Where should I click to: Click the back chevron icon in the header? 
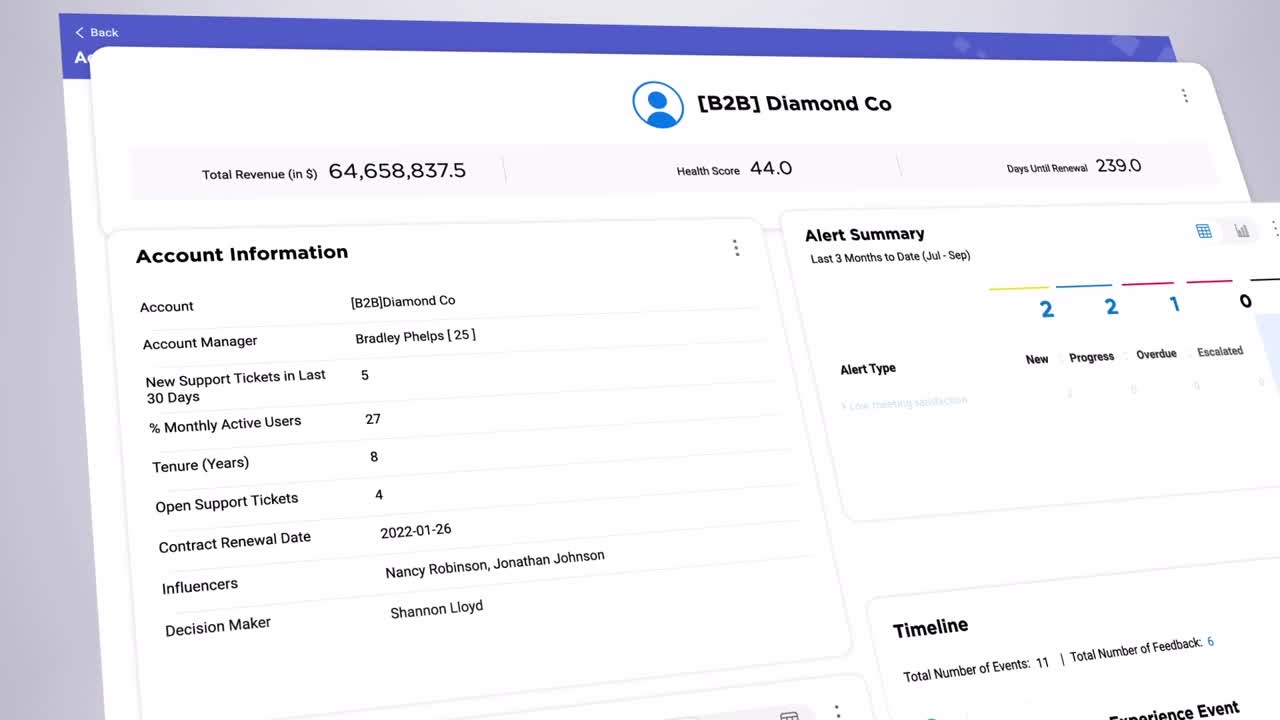(79, 32)
